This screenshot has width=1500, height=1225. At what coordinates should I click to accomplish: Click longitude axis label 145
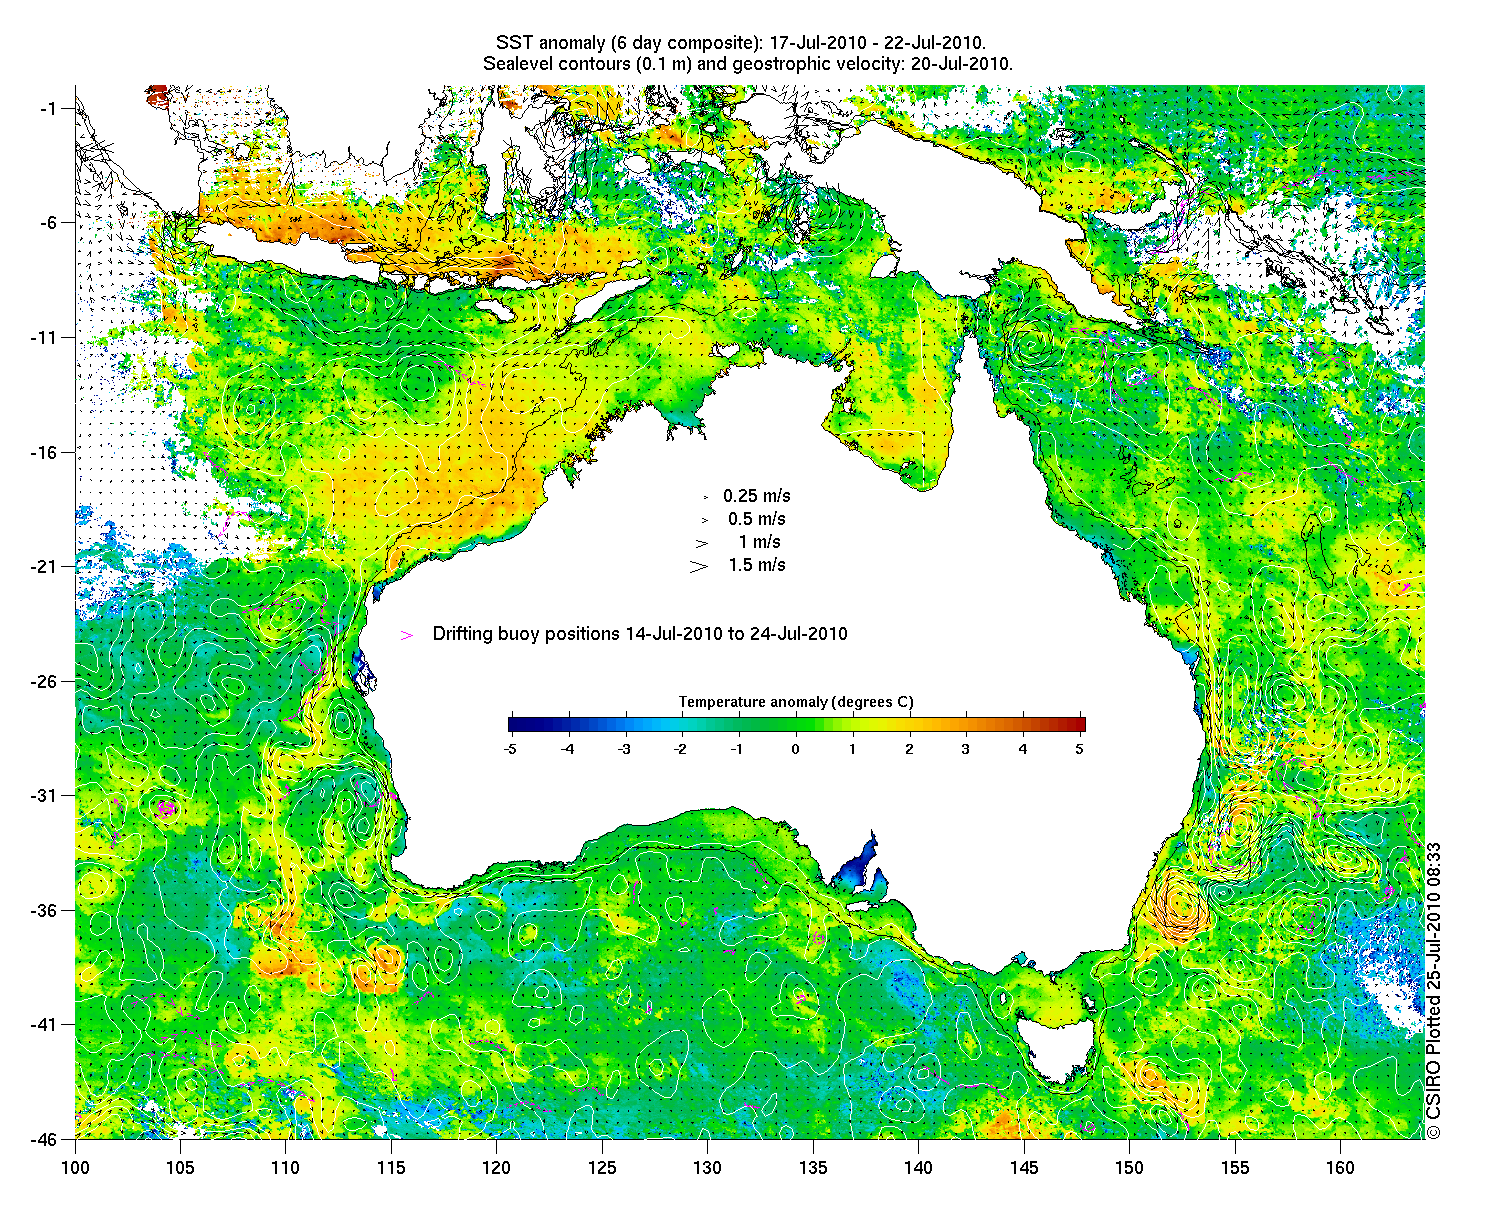point(1024,1167)
